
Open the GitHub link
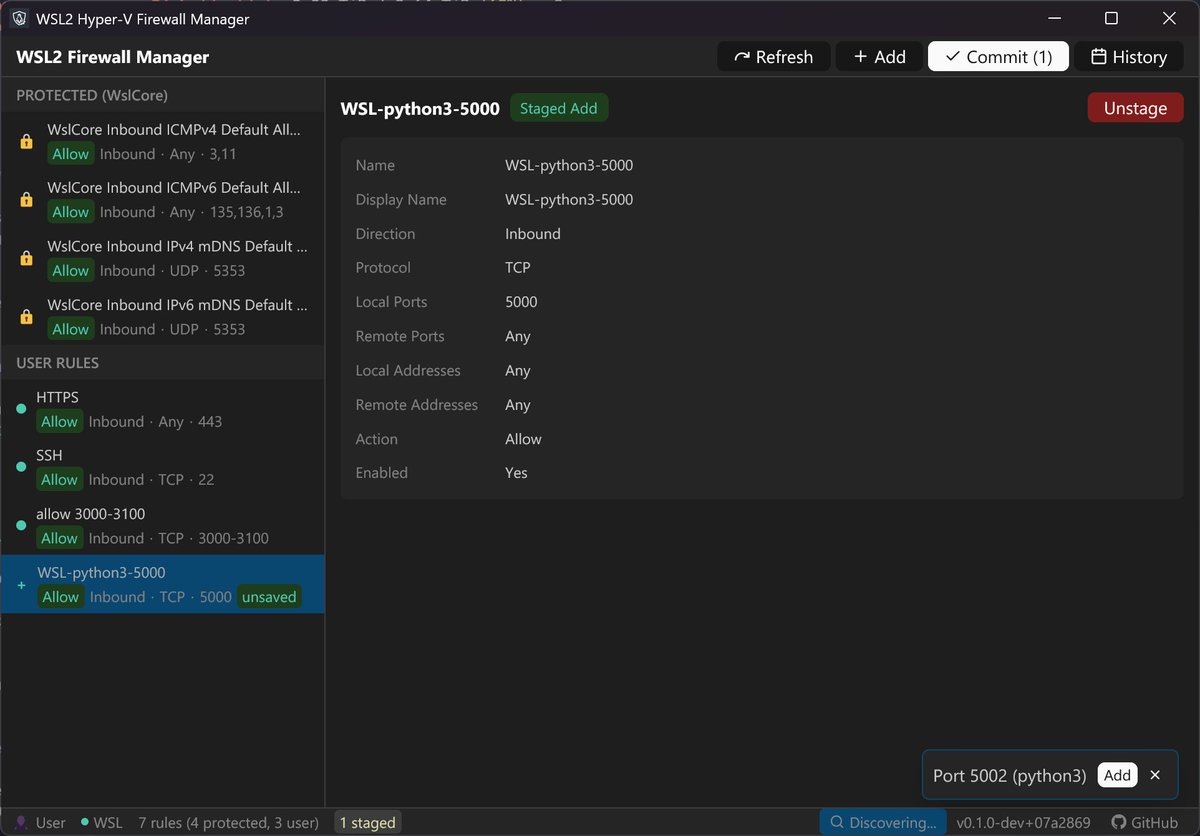pos(1145,822)
